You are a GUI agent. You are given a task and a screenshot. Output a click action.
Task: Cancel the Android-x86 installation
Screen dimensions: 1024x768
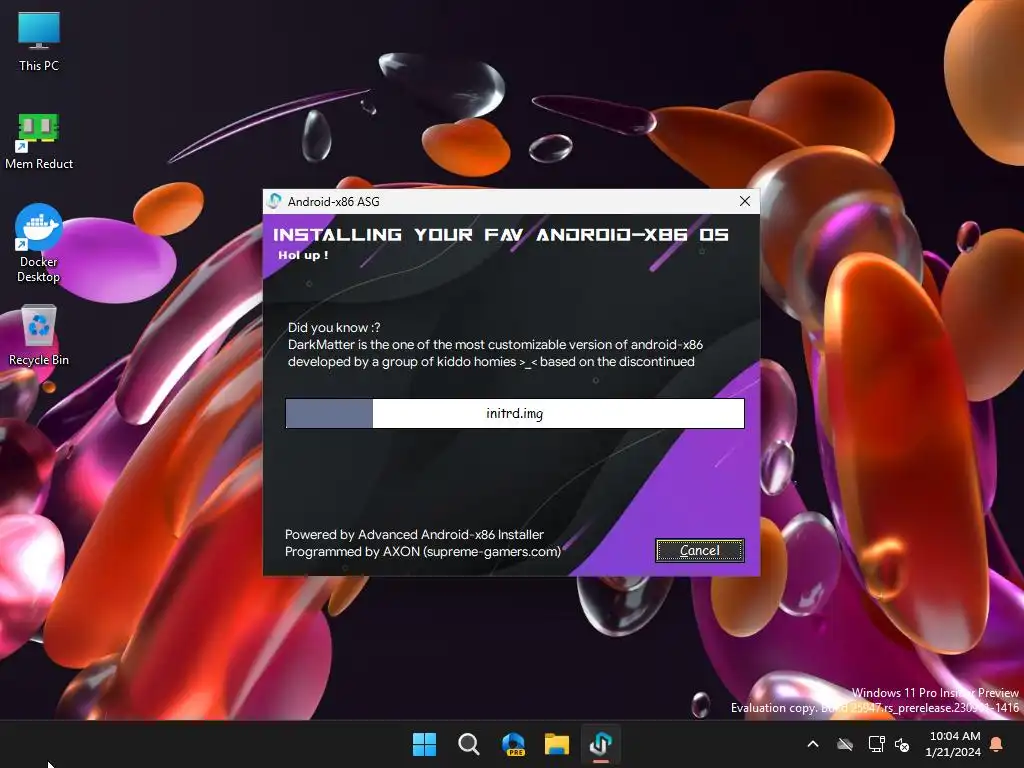click(699, 551)
